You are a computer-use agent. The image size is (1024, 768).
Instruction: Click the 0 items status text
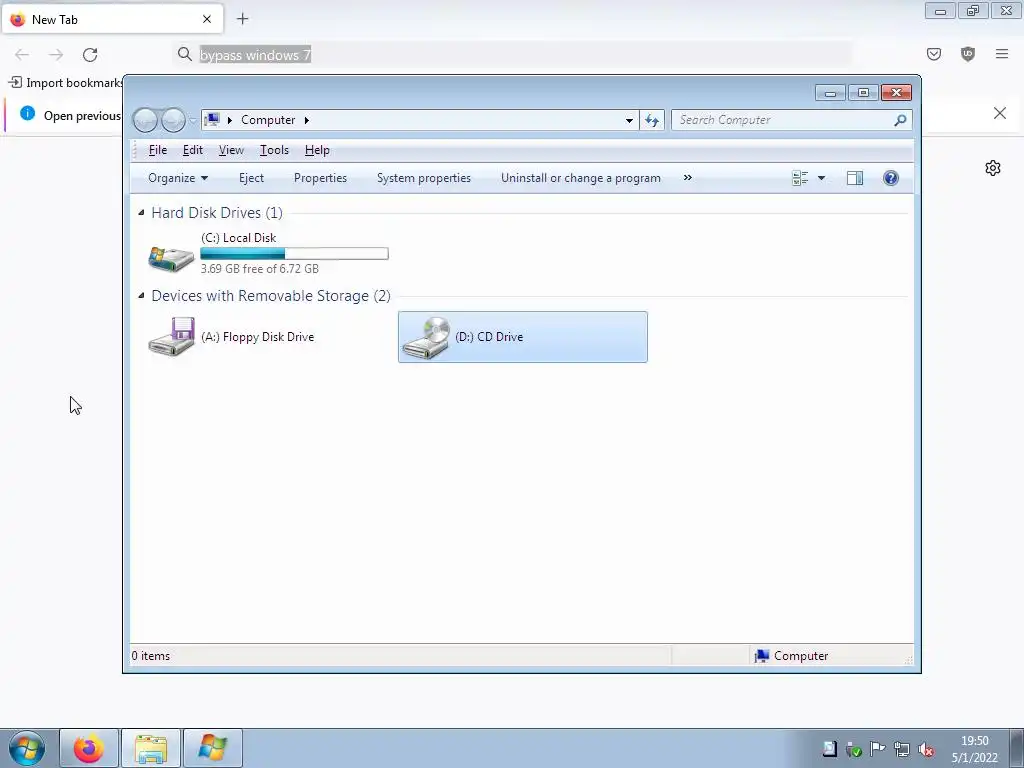pyautogui.click(x=151, y=656)
